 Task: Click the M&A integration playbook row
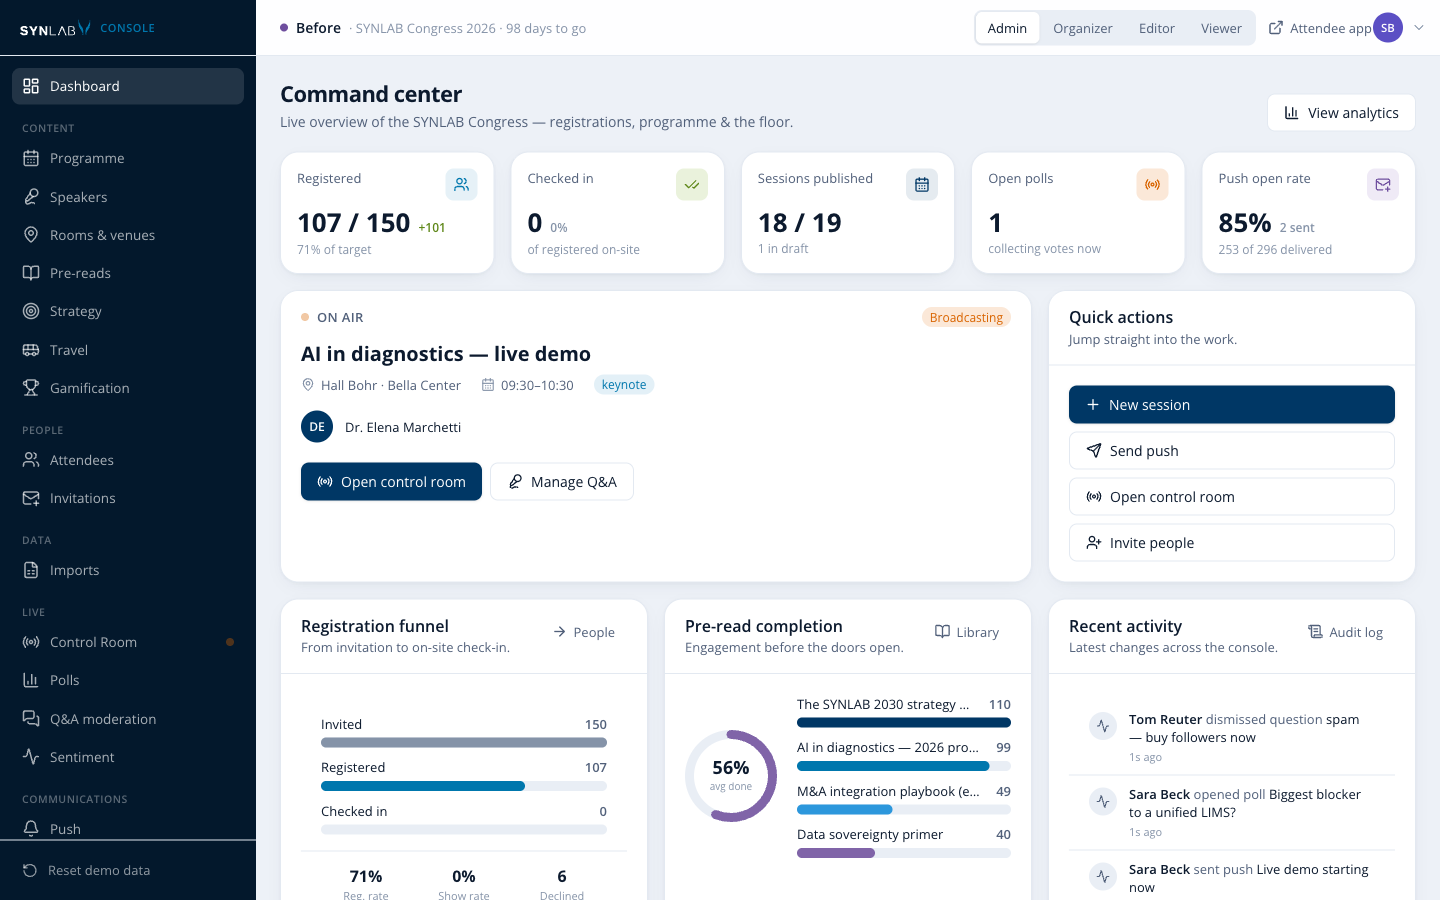(904, 801)
